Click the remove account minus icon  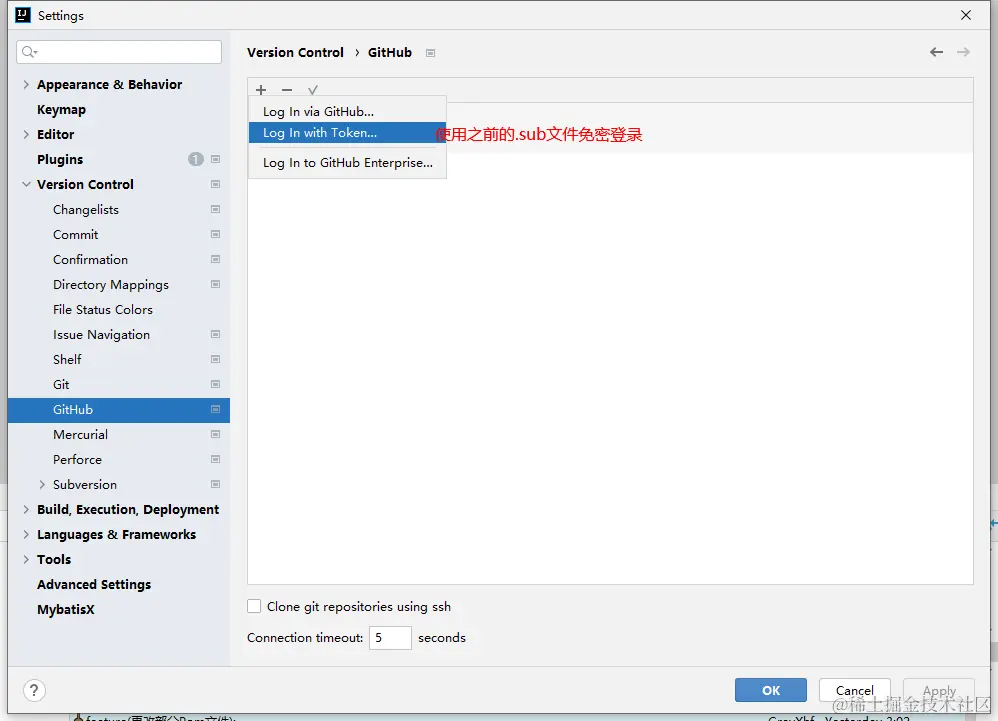(287, 90)
